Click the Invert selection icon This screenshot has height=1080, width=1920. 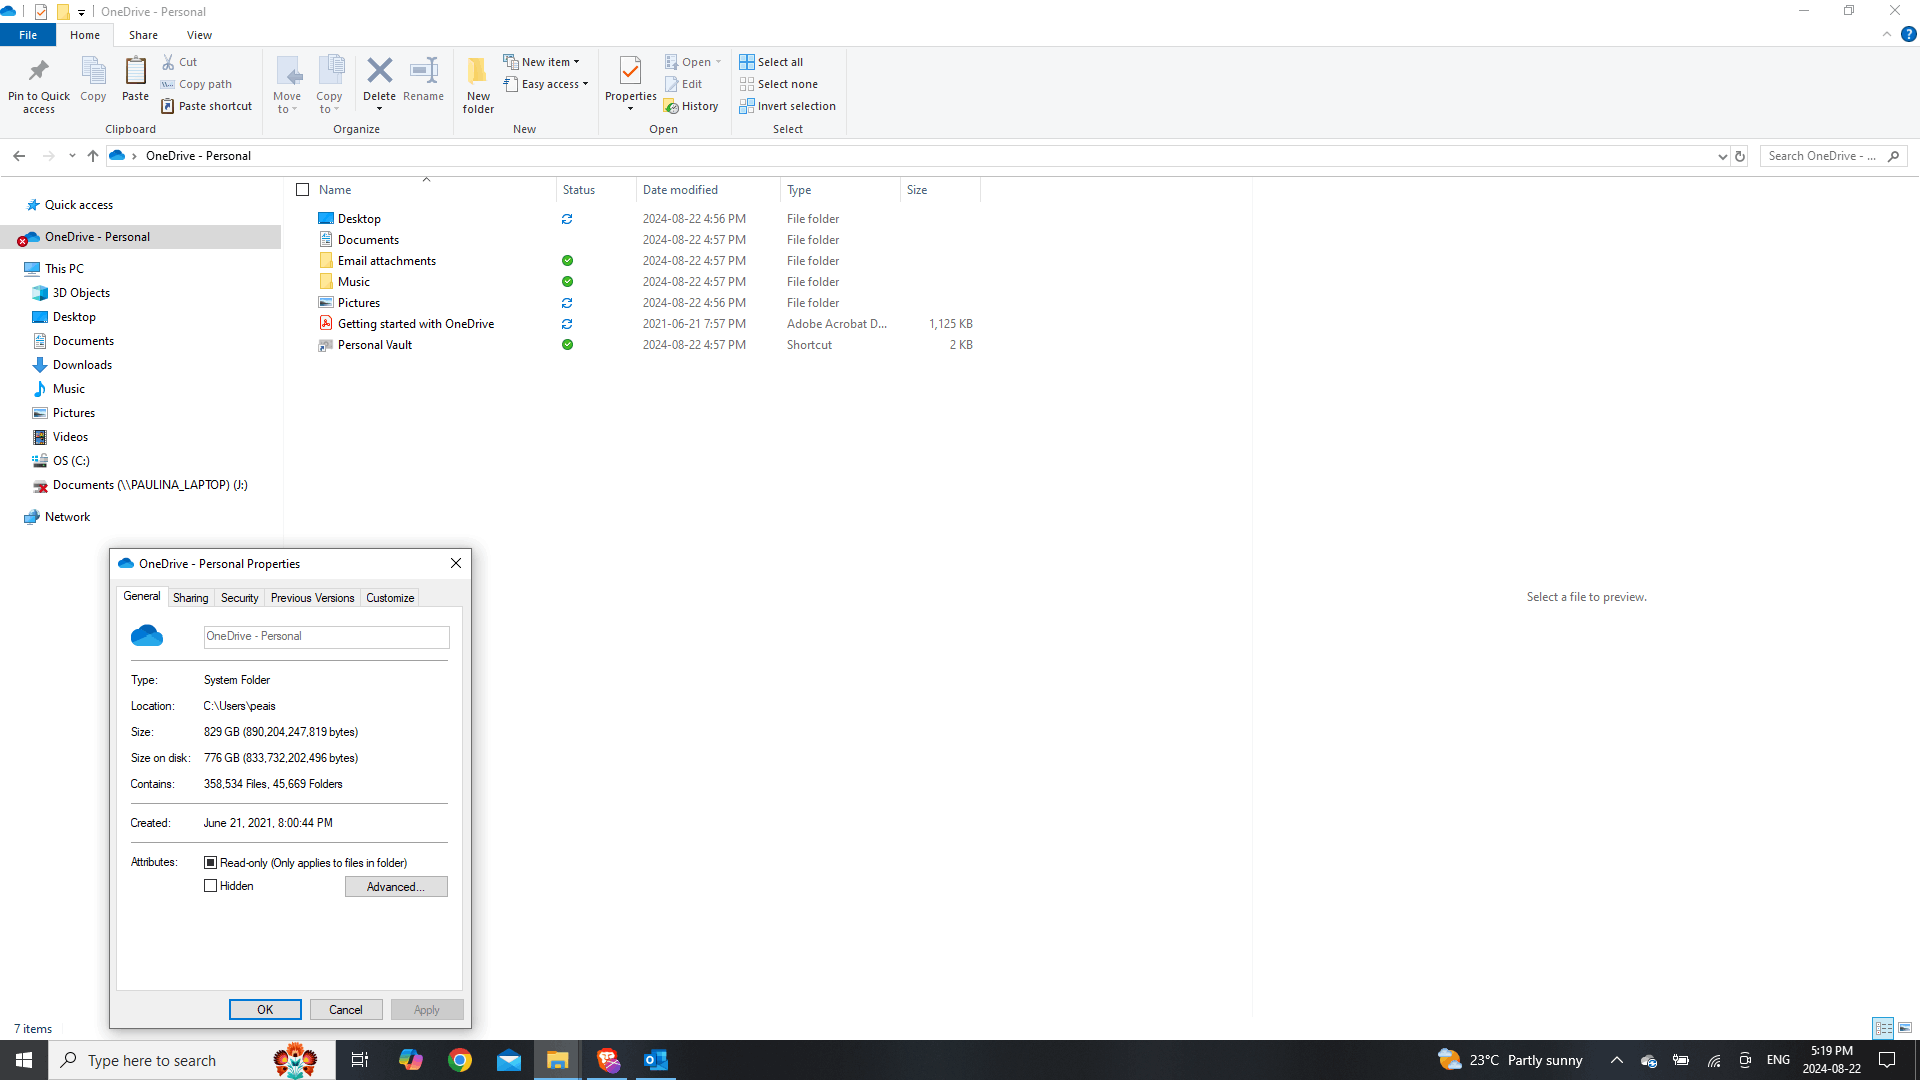(747, 106)
